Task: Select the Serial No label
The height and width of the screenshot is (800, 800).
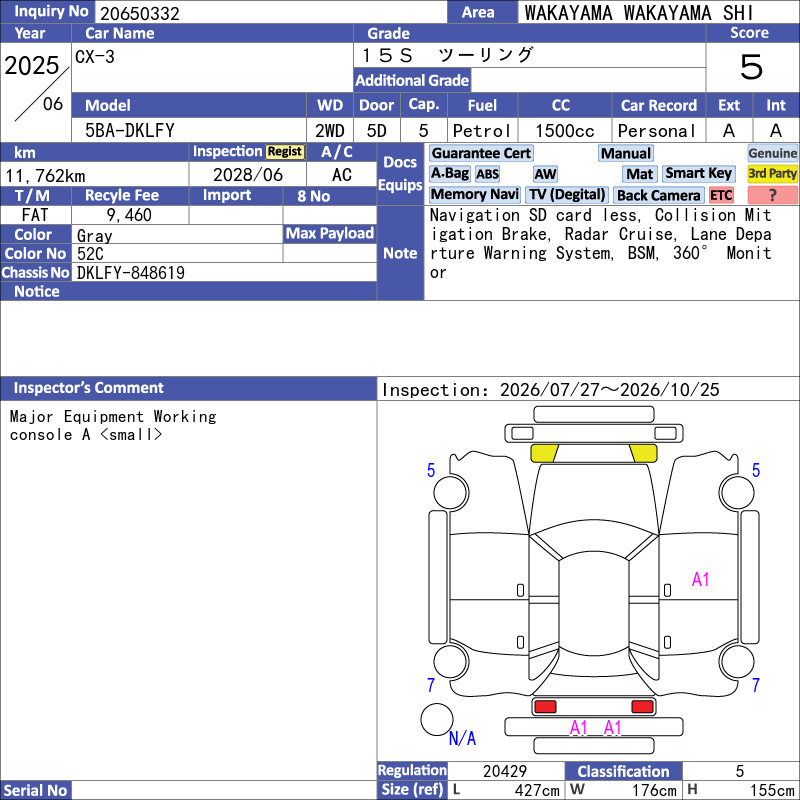Action: 35,790
